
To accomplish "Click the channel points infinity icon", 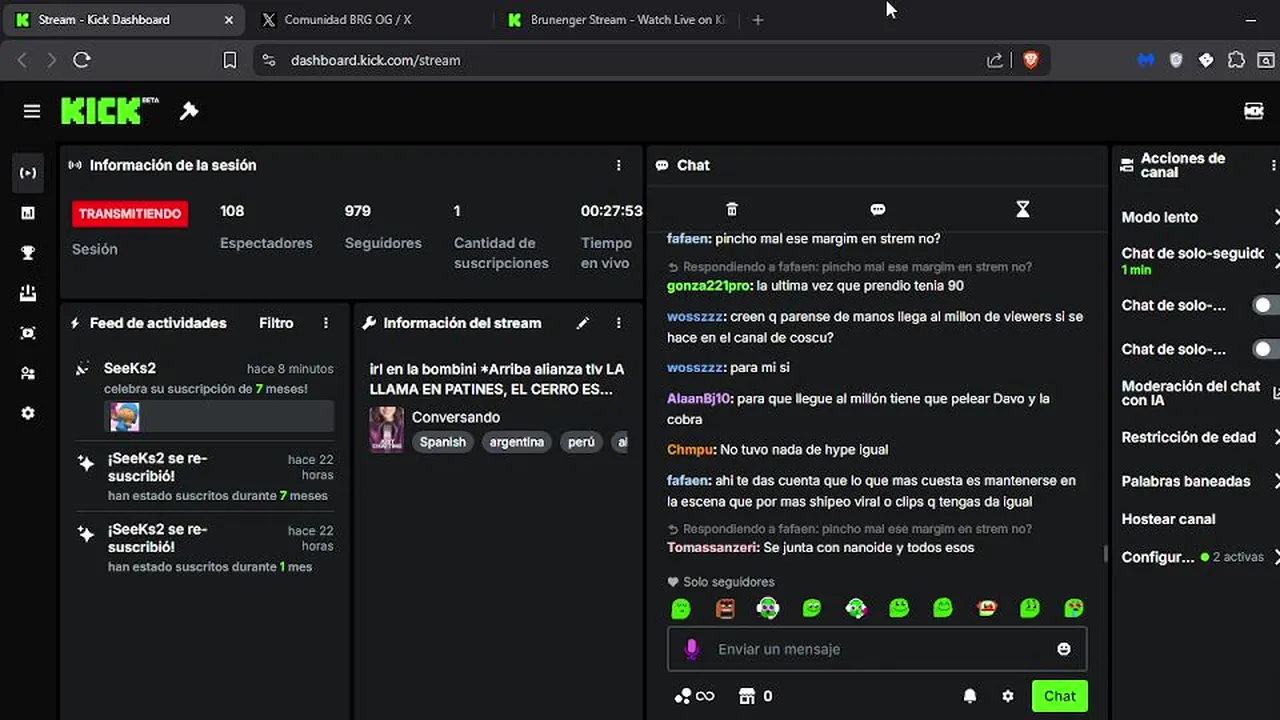I will tap(694, 696).
